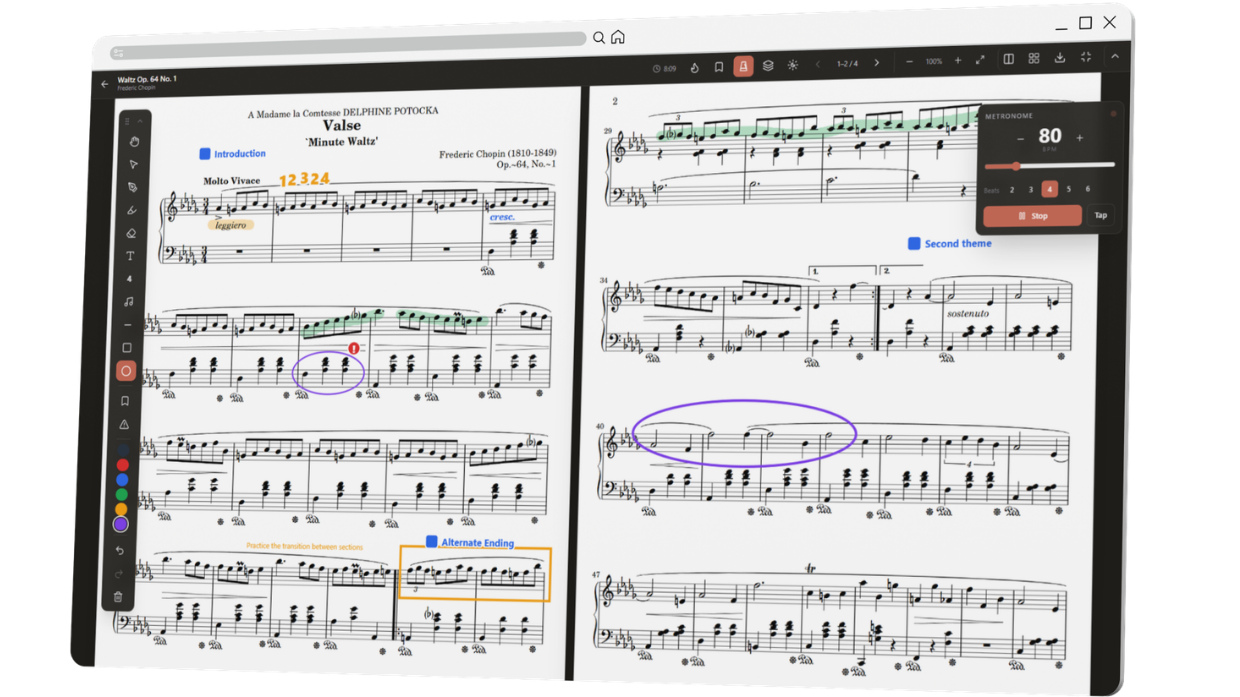Select the fingering number tool
Viewport: 1240px width, 697px height.
[x=129, y=279]
